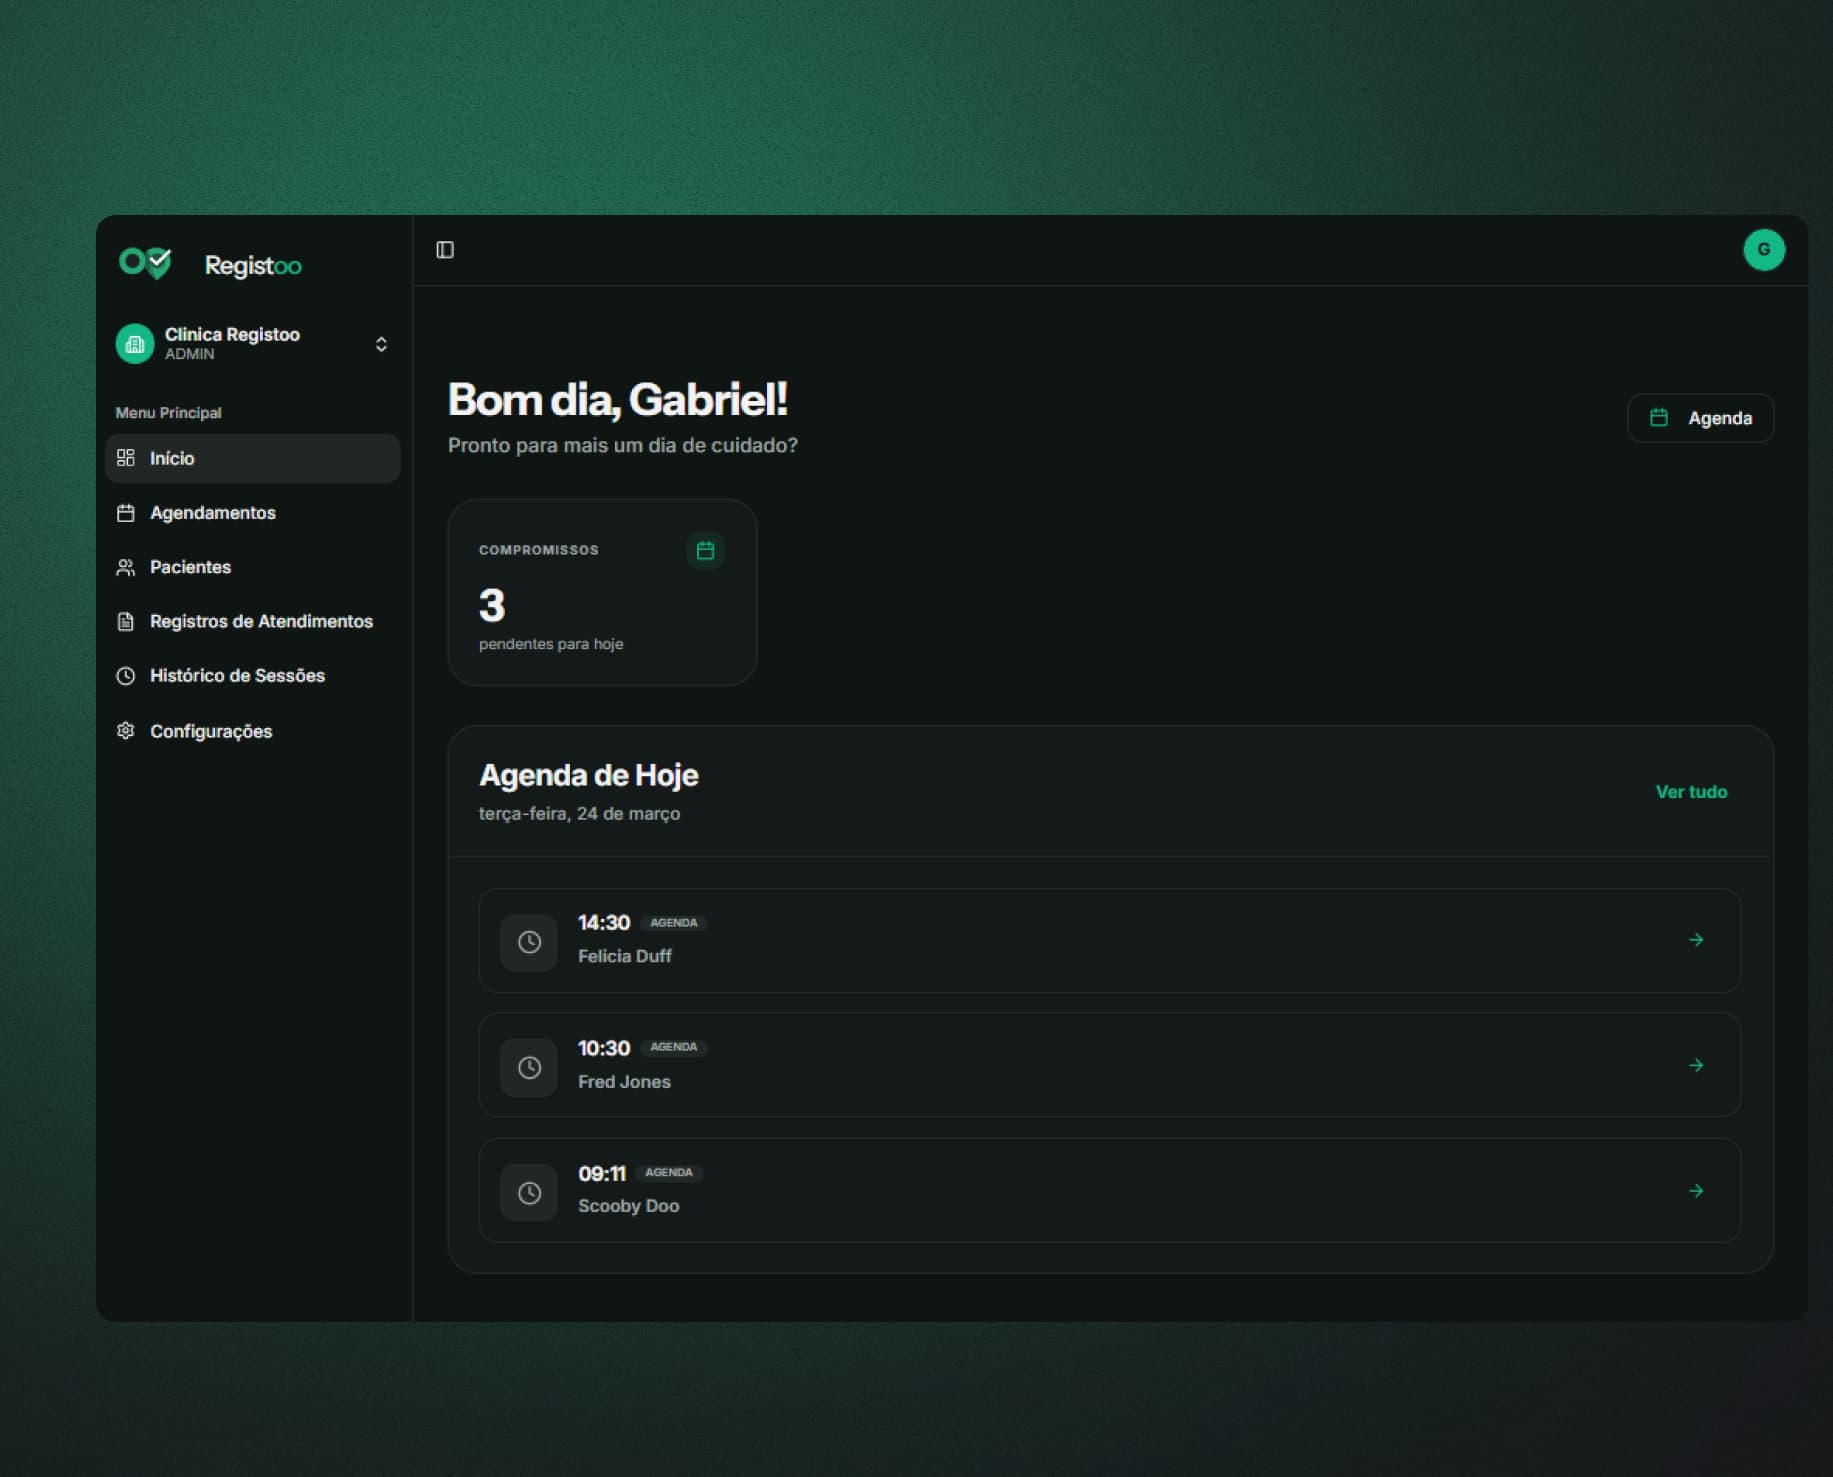Open Felicia Duff appointment arrow
Viewport: 1833px width, 1477px height.
(1696, 940)
